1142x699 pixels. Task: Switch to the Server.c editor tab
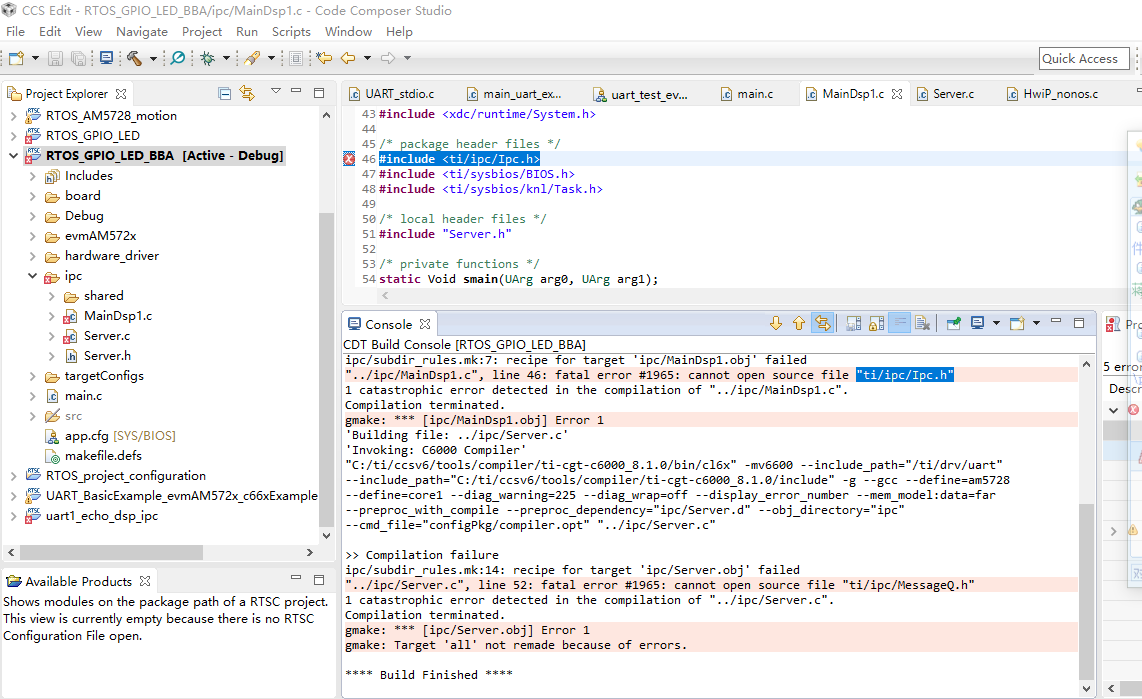(953, 94)
